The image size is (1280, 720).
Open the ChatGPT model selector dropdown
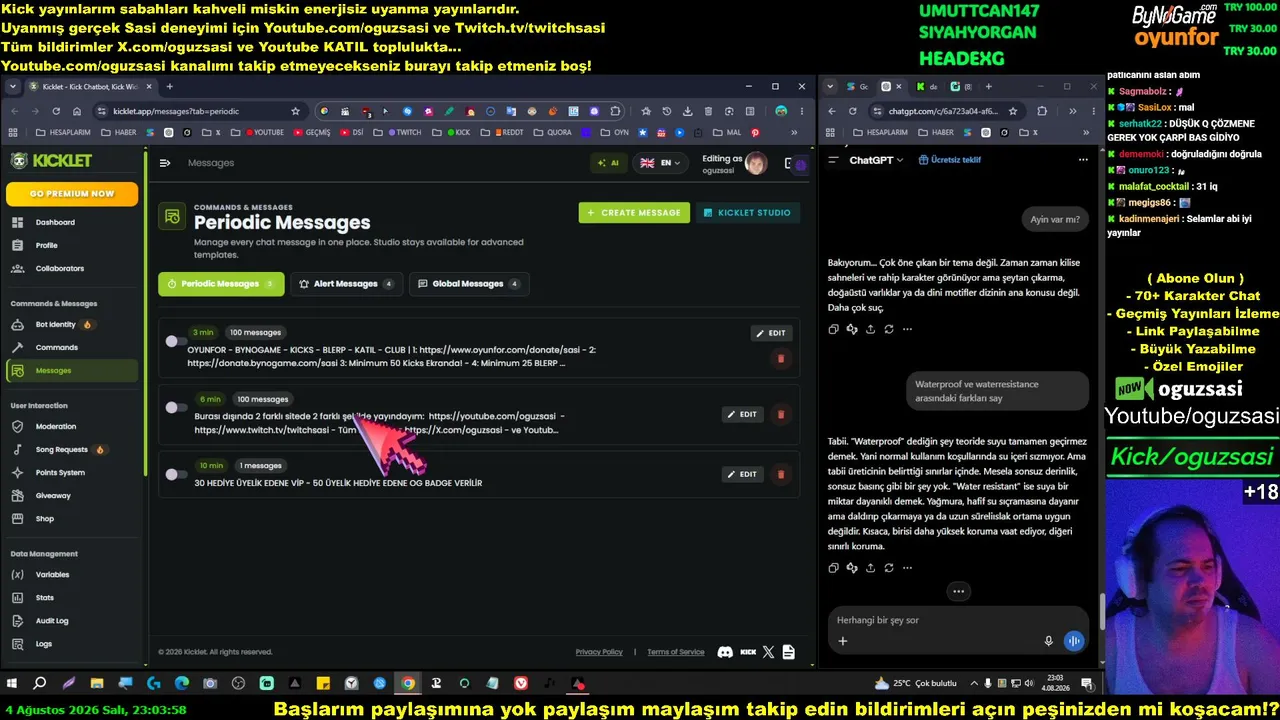pos(876,160)
